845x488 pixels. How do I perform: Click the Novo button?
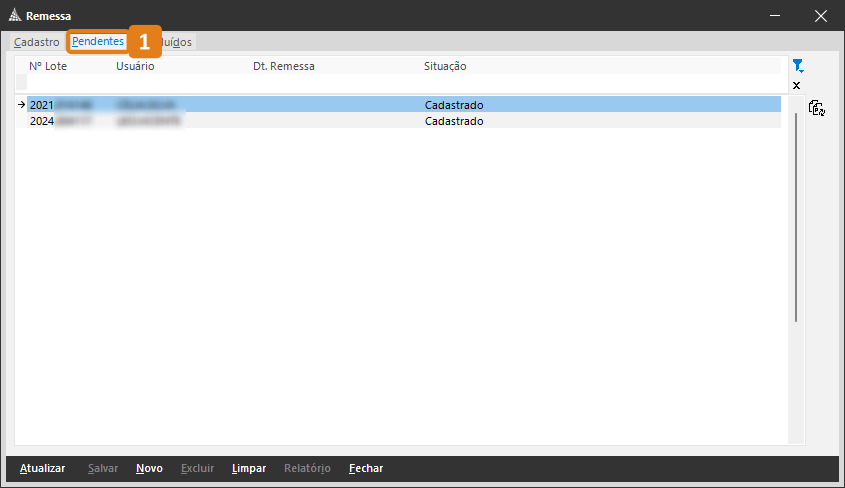(x=149, y=468)
